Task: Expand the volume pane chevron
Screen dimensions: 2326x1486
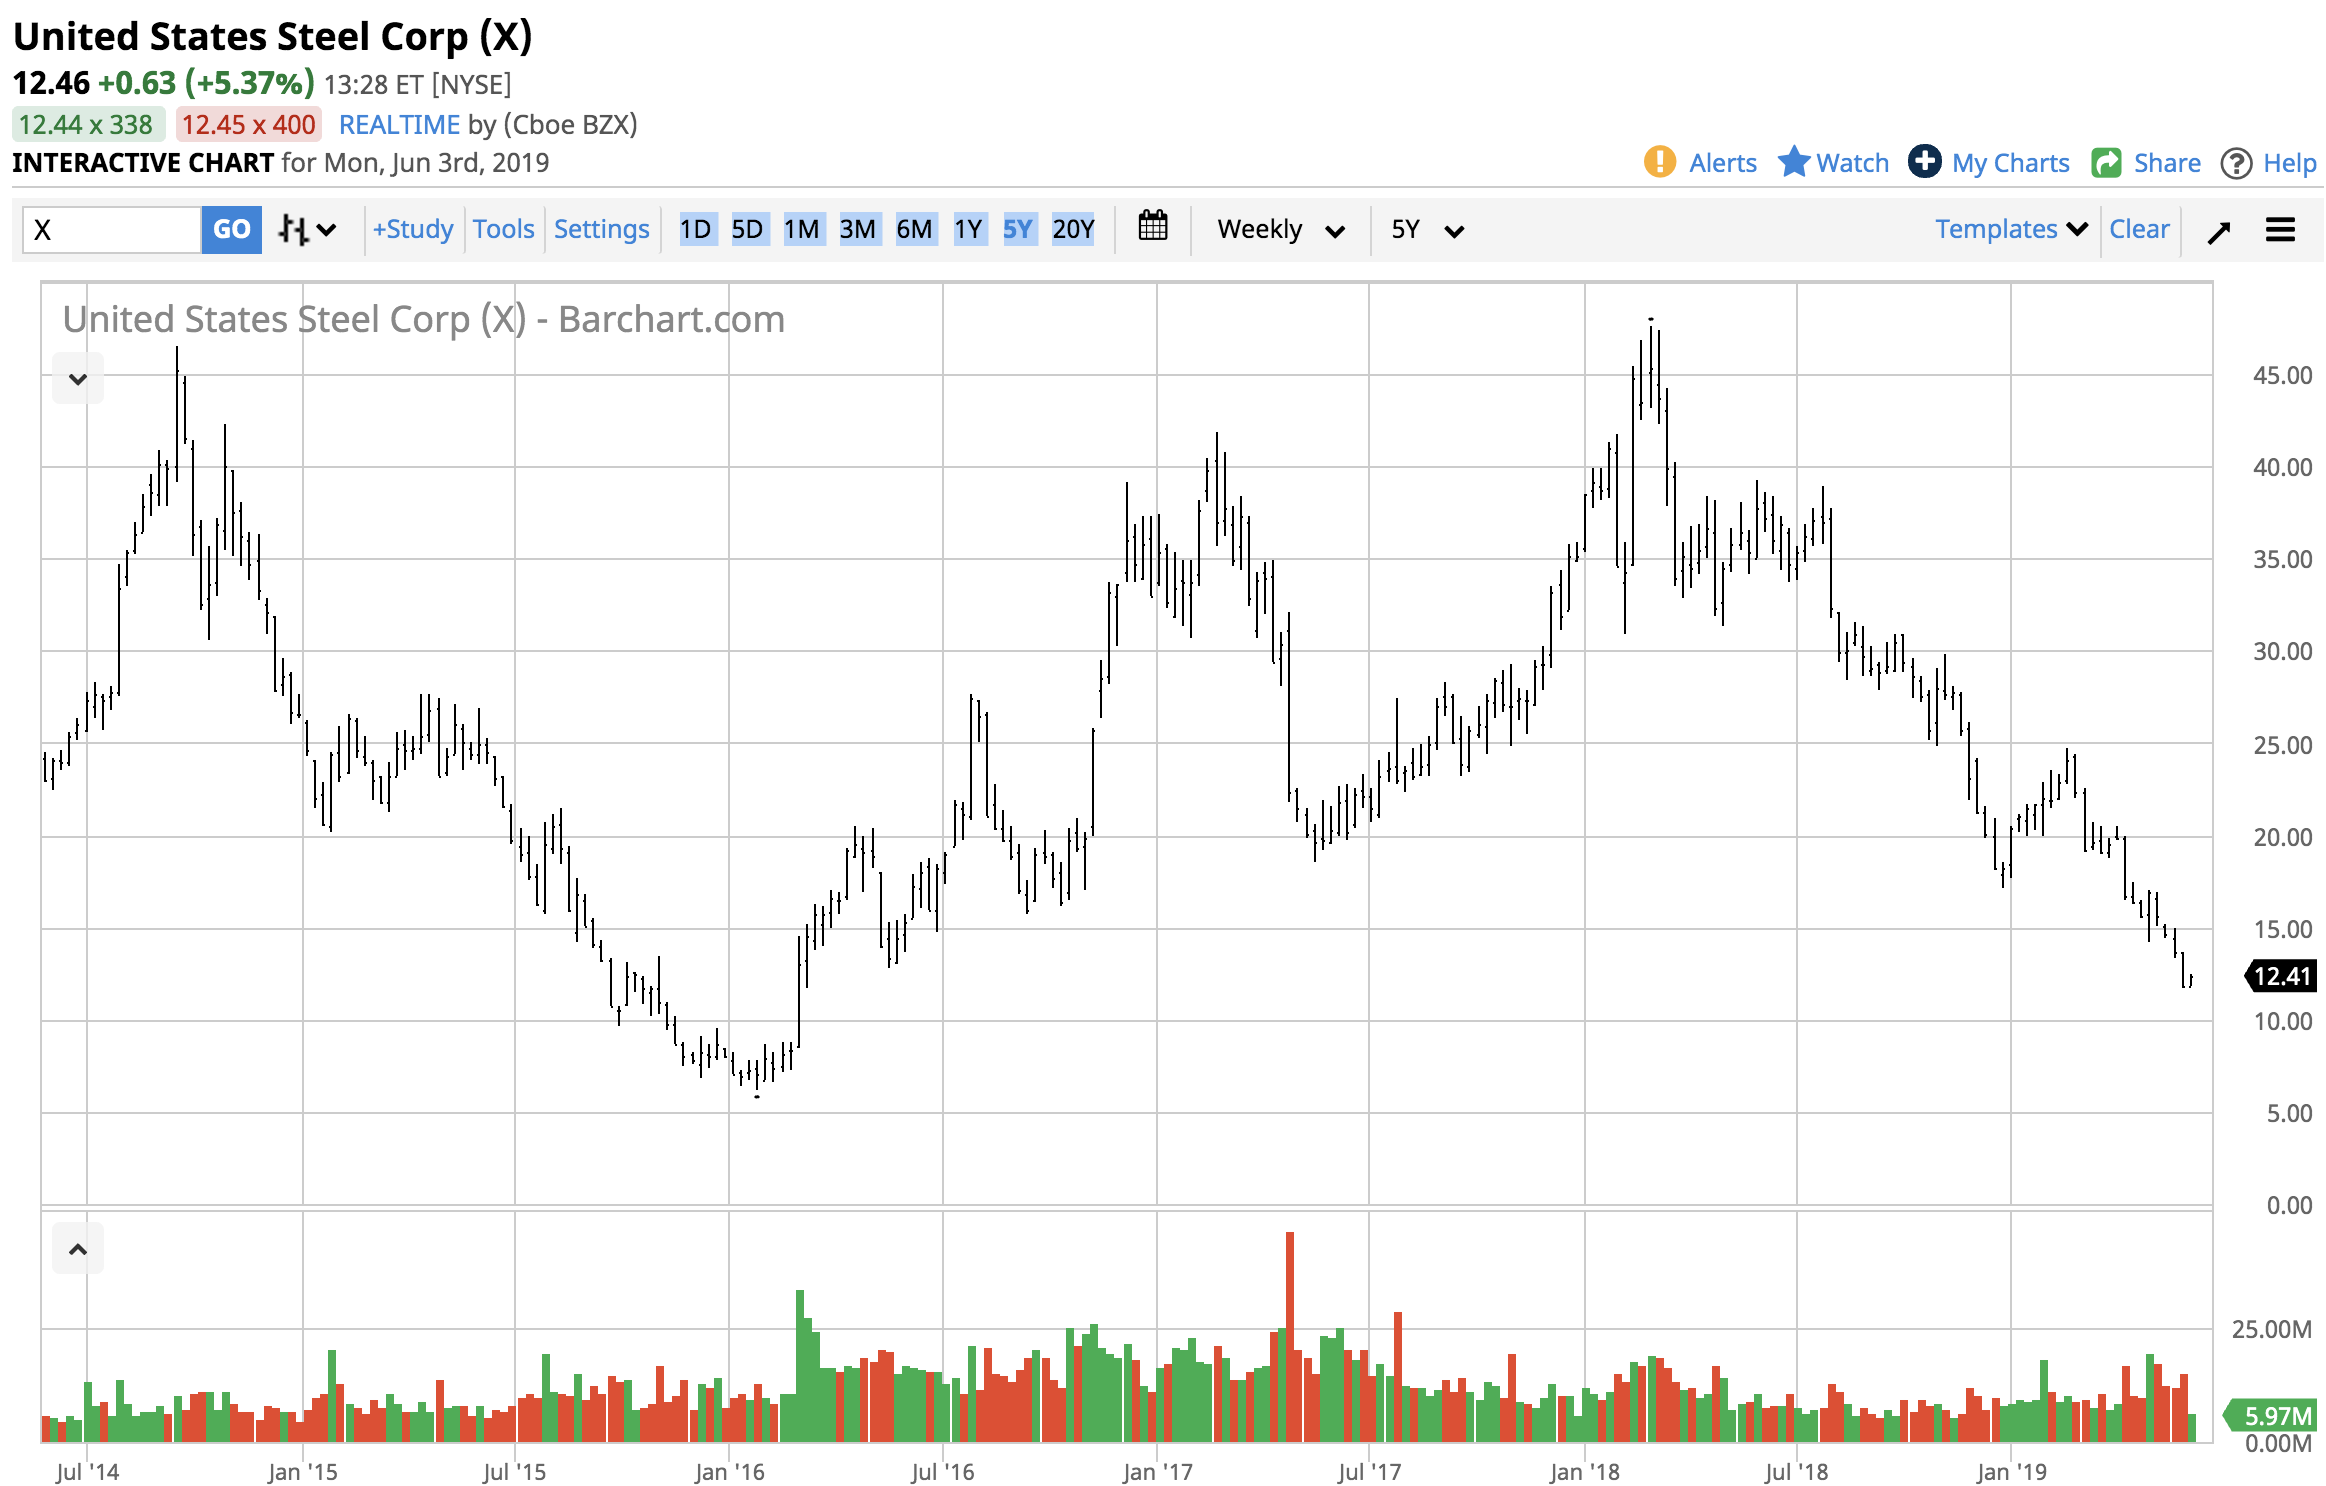Action: [78, 1248]
